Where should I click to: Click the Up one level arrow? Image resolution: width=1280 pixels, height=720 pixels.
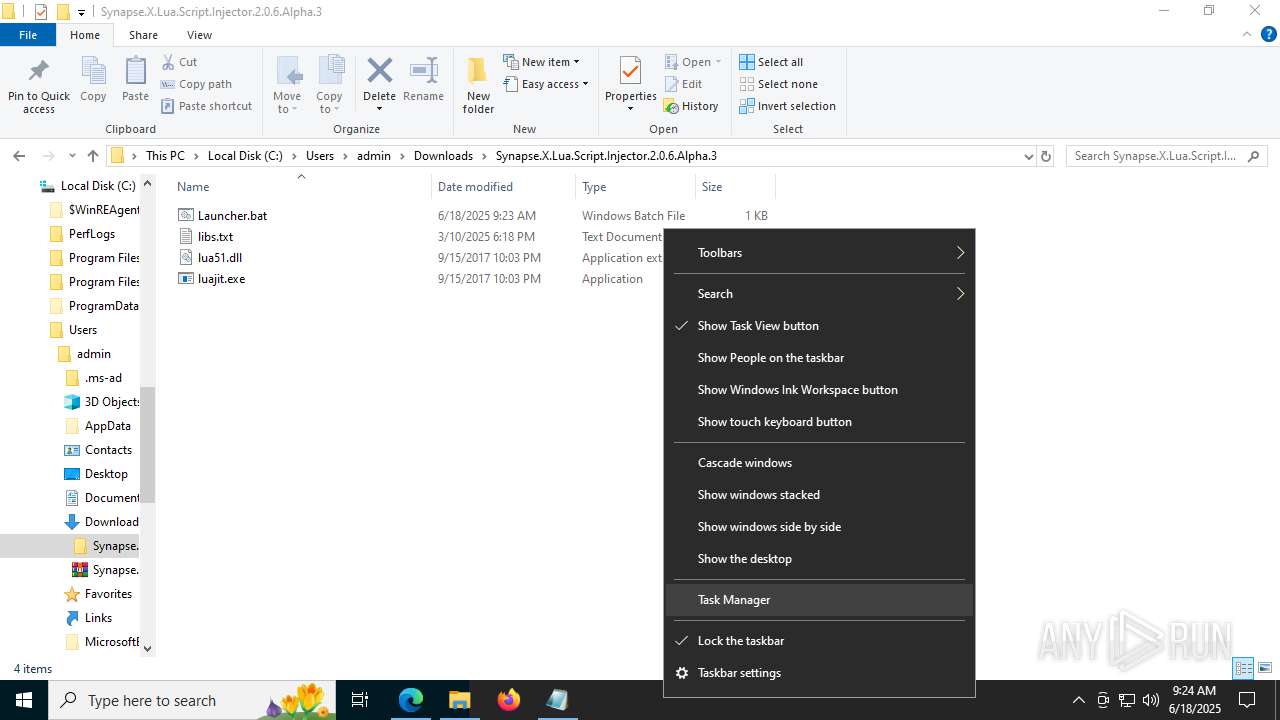tap(93, 156)
